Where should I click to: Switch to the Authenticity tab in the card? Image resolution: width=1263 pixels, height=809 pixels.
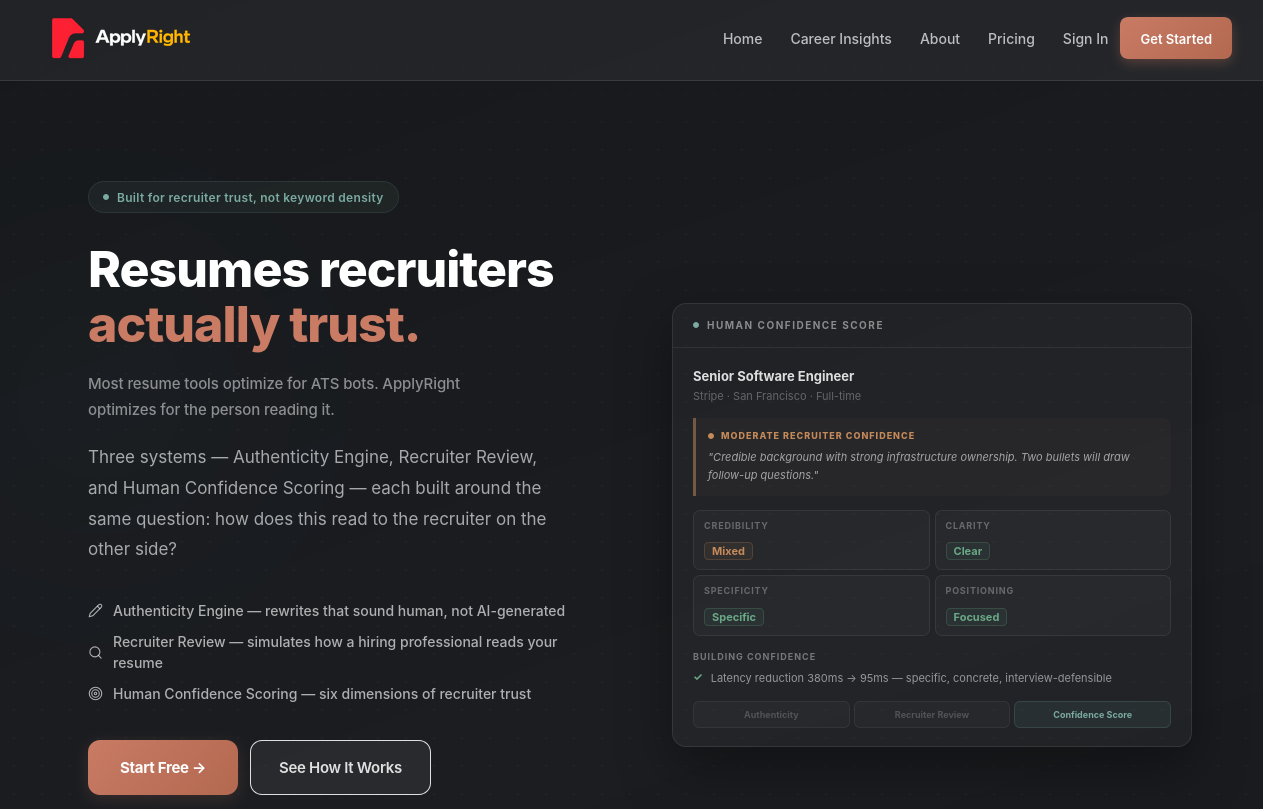(771, 714)
